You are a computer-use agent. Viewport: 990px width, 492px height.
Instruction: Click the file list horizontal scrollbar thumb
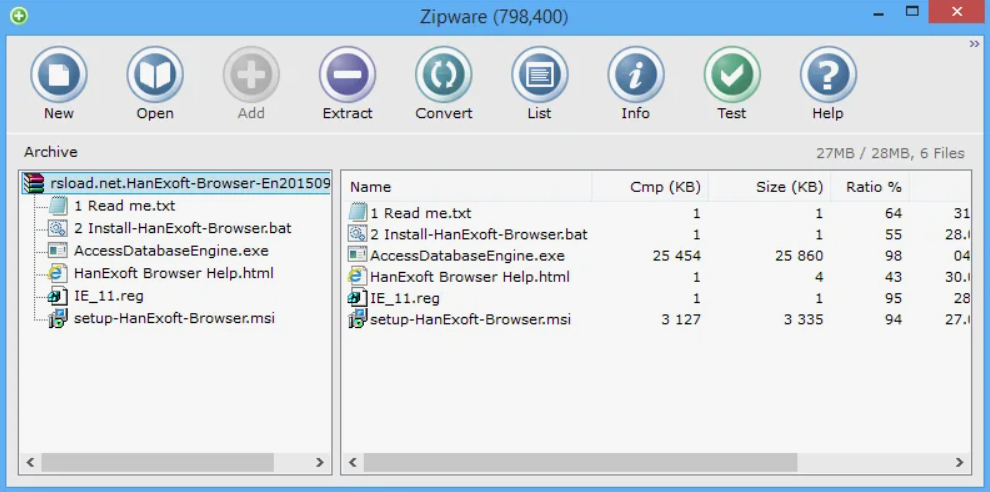pos(581,462)
